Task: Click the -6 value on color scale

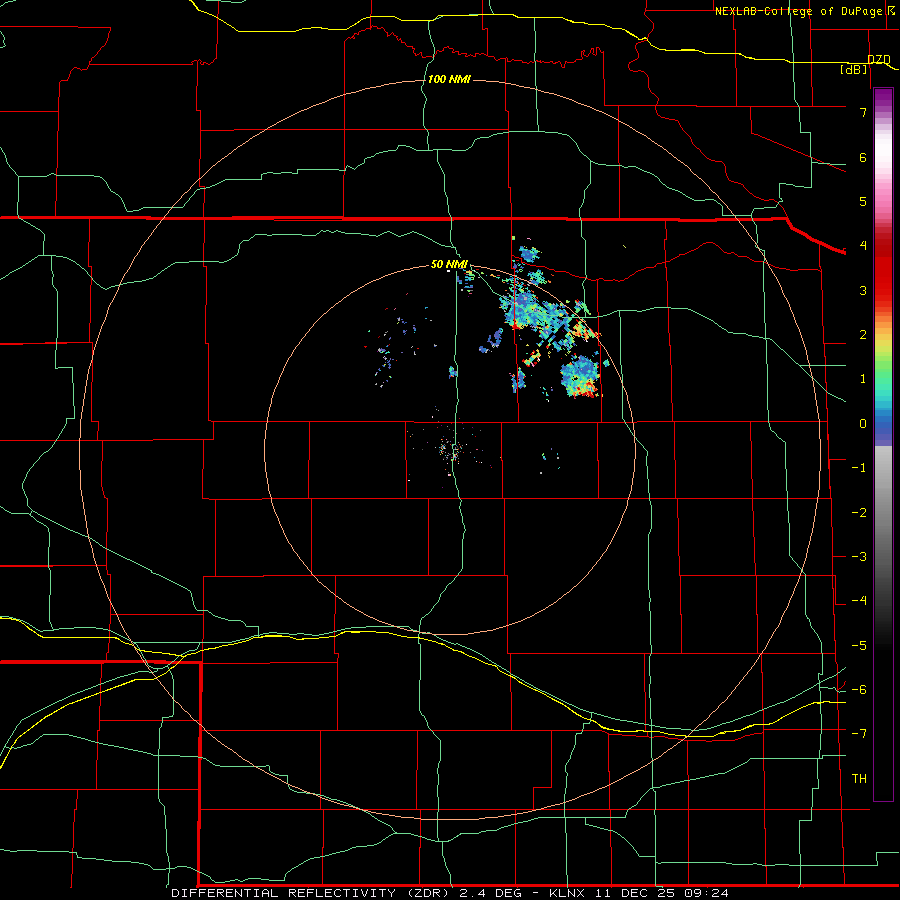Action: pyautogui.click(x=859, y=690)
